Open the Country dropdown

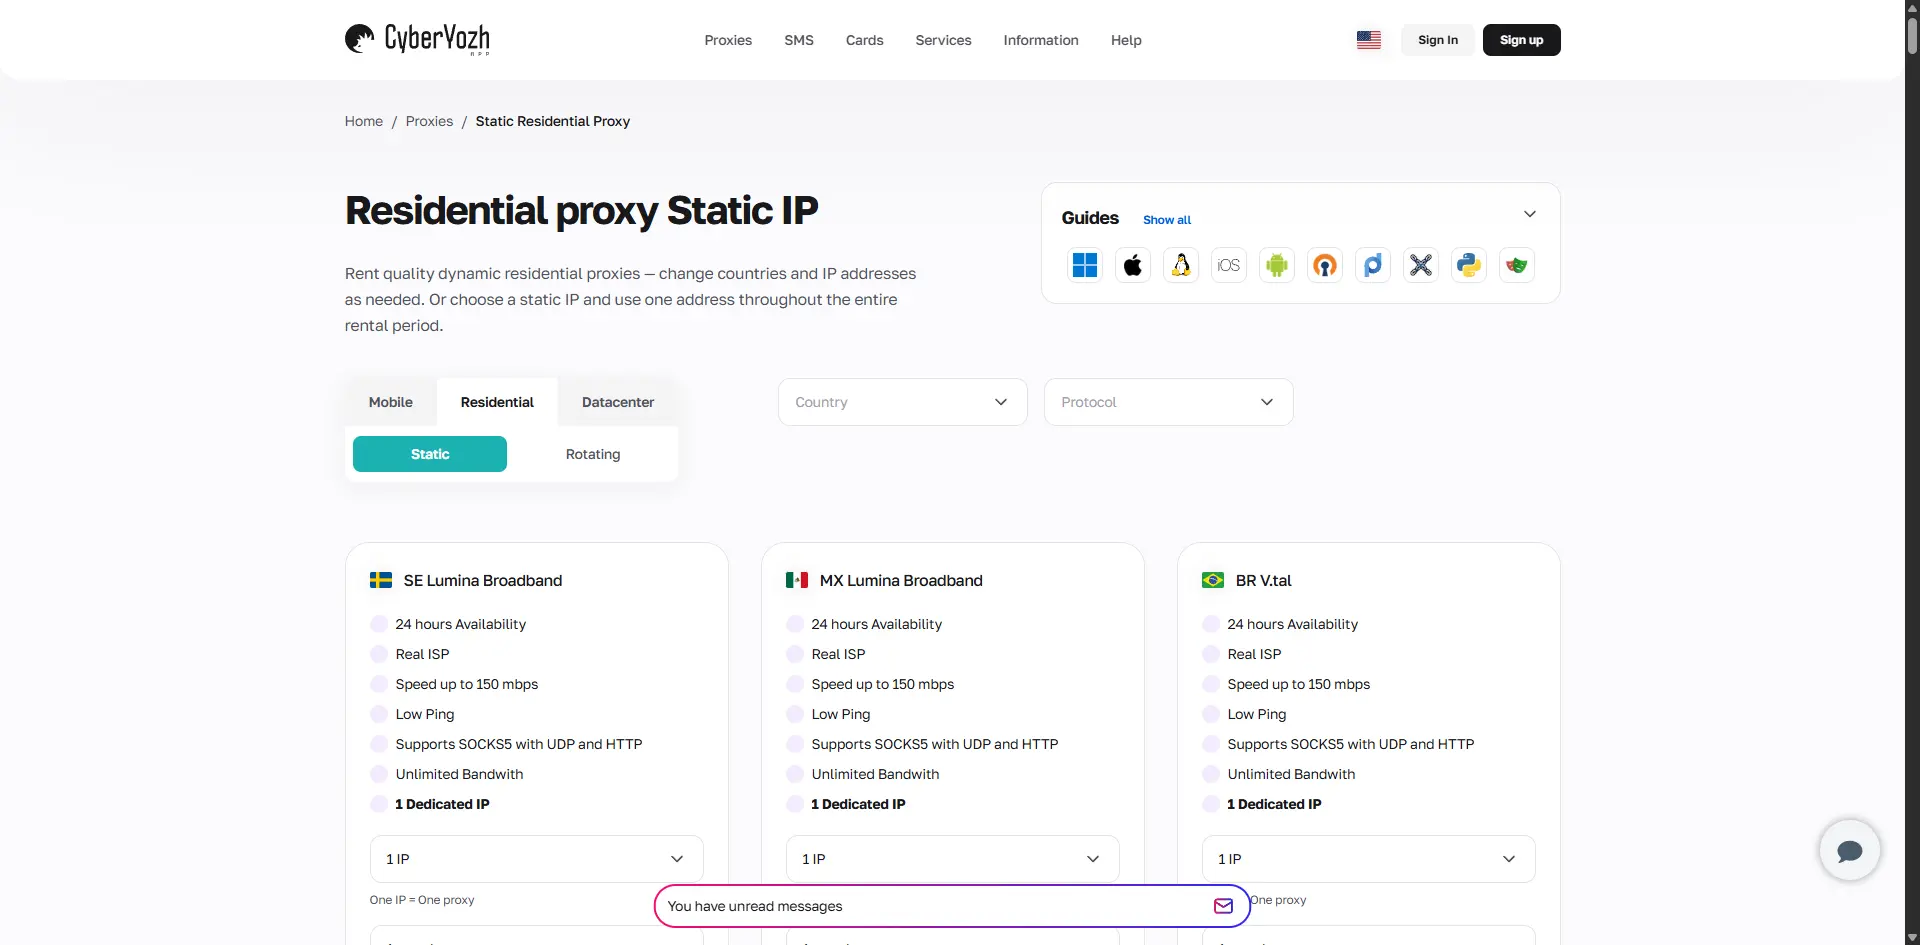[903, 402]
